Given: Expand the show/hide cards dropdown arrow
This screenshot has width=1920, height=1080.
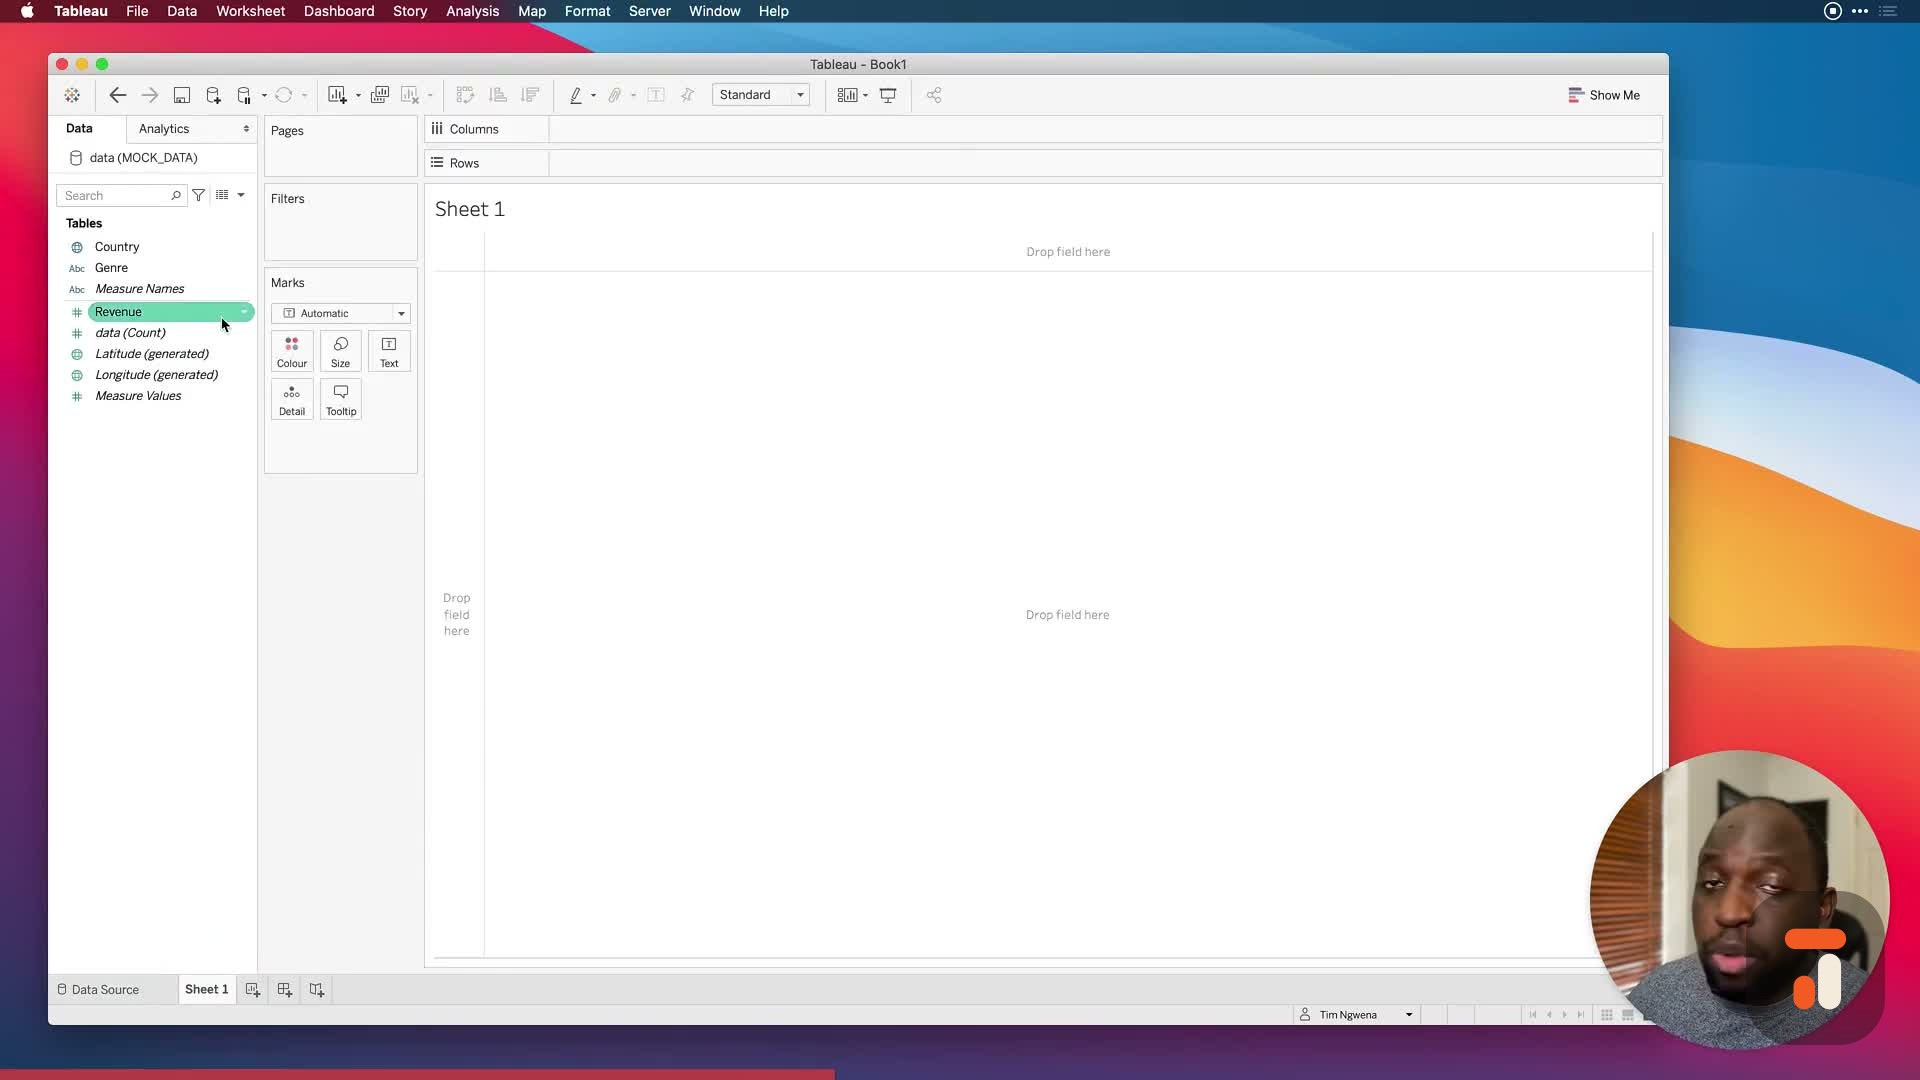Looking at the screenshot, I should click(x=865, y=96).
